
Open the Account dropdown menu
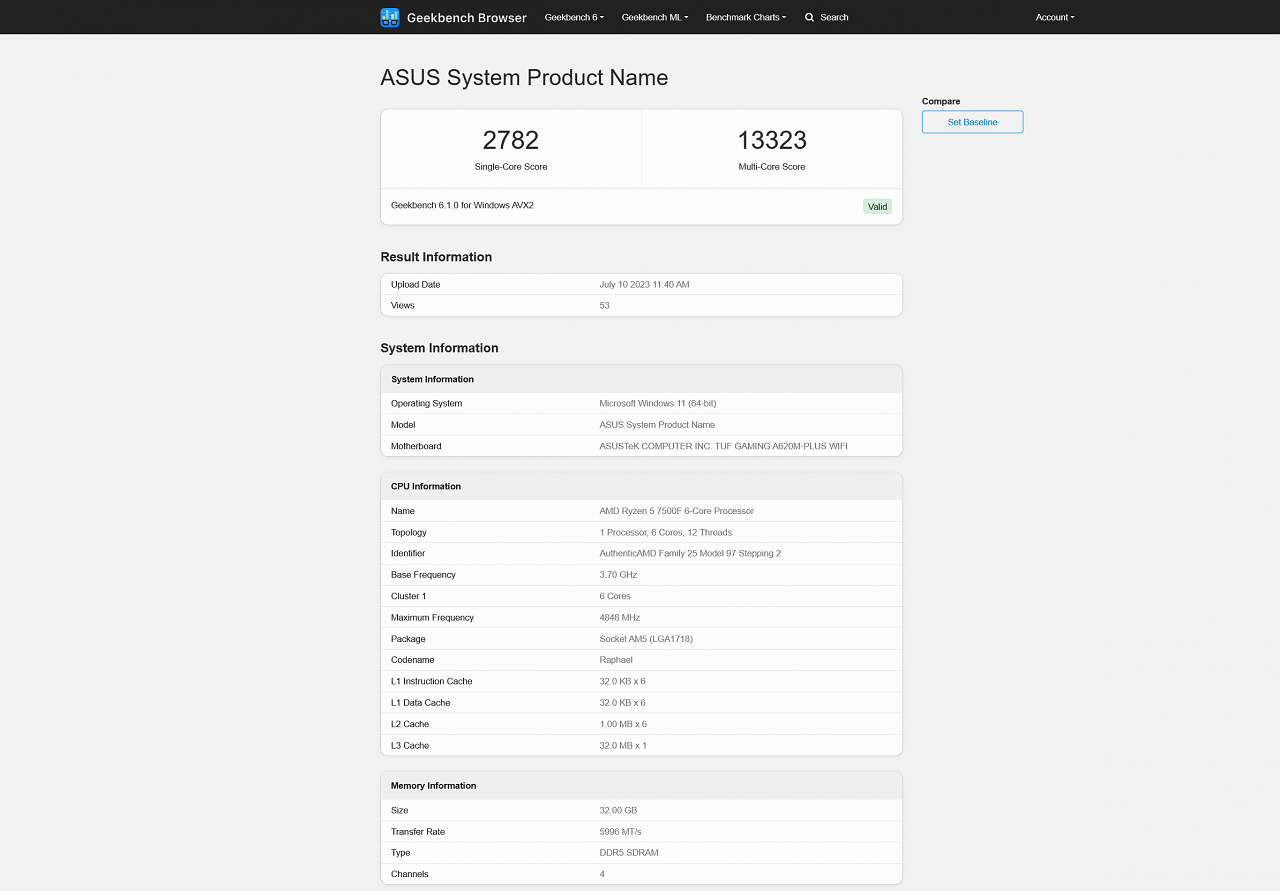1055,17
